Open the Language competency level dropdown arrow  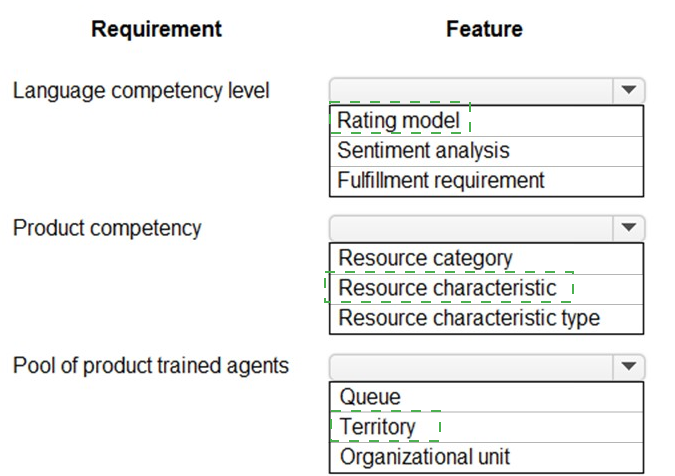point(629,90)
